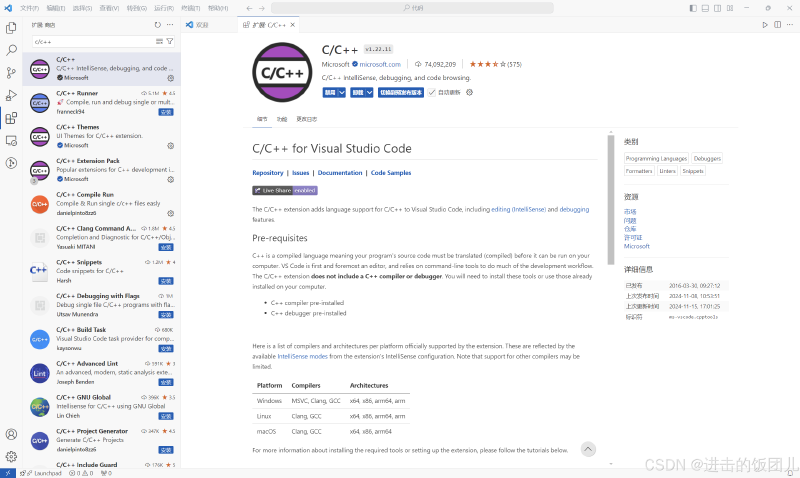Open the Source Control view
Image resolution: width=800 pixels, height=478 pixels.
click(x=11, y=72)
